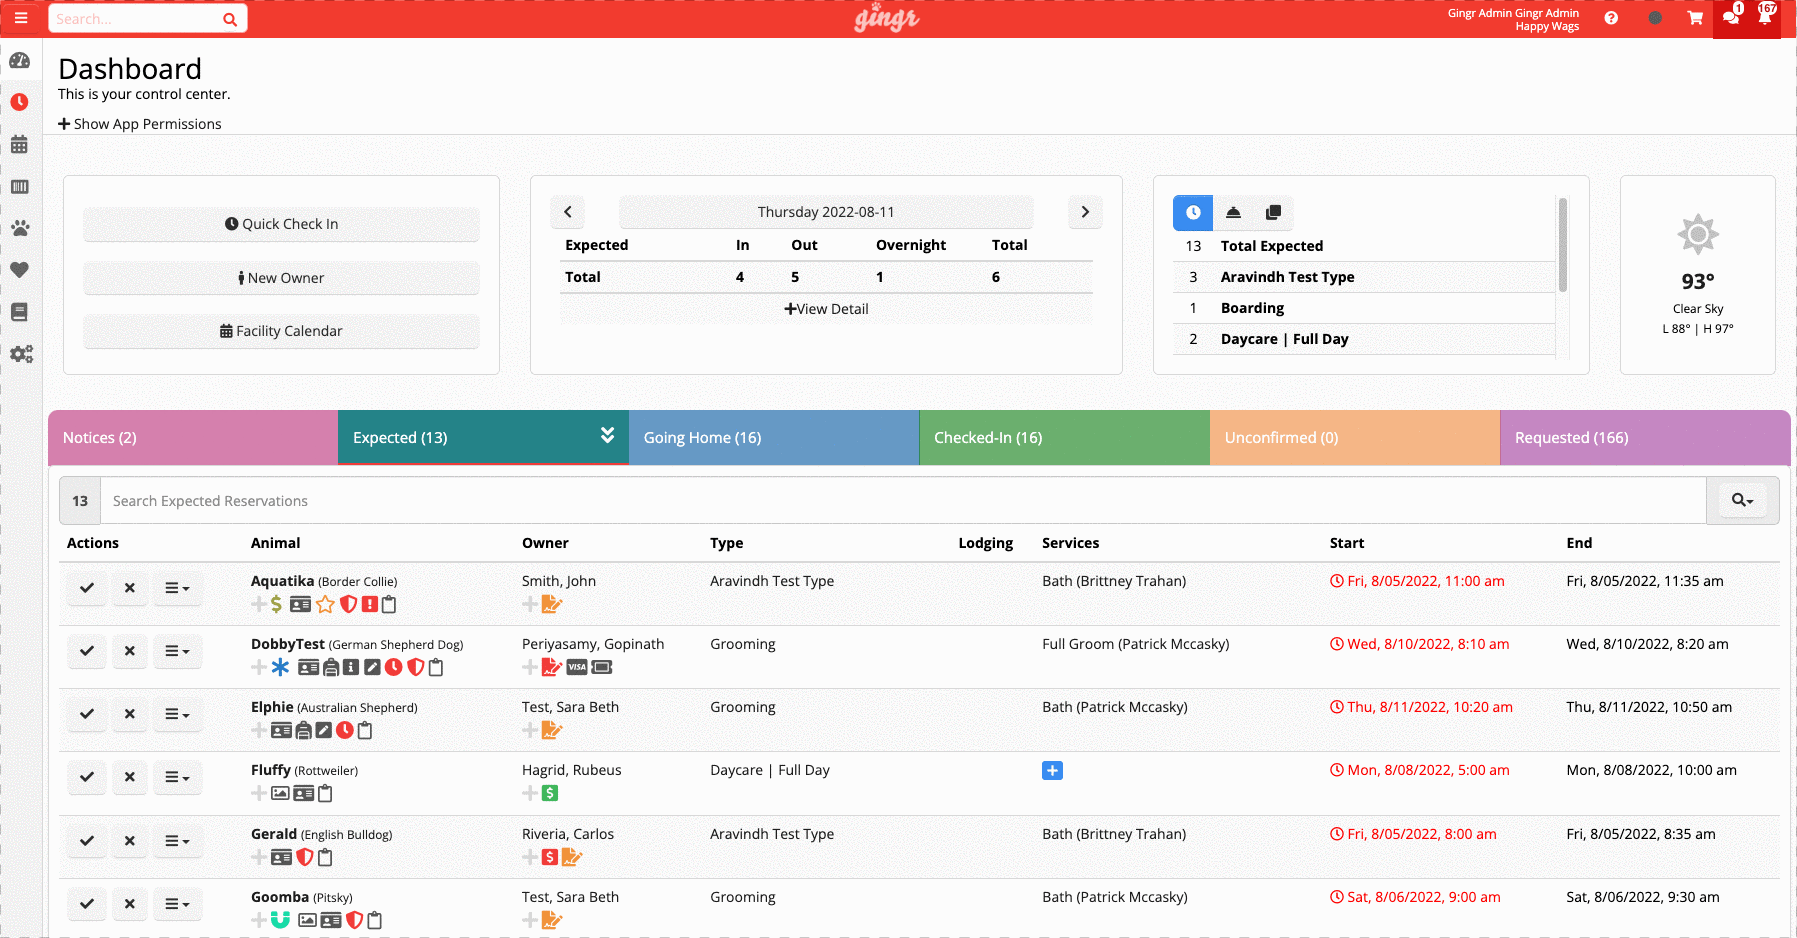The height and width of the screenshot is (938, 1797).
Task: Open the help question-mark icon
Action: [x=1612, y=18]
